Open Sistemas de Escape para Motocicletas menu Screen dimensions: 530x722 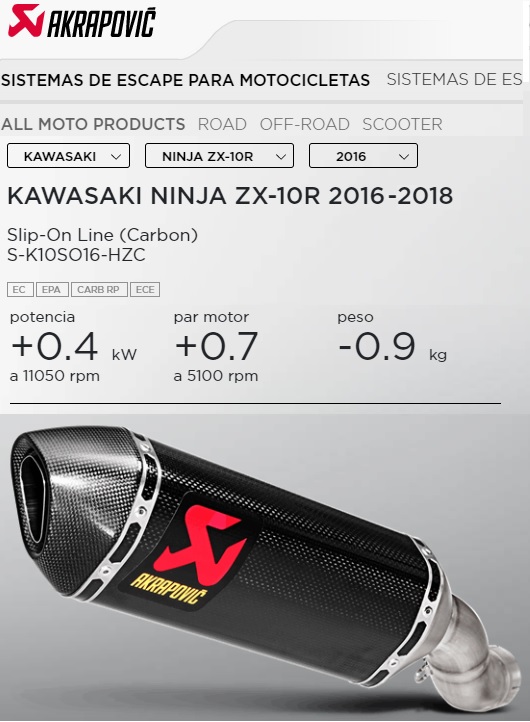coord(186,80)
